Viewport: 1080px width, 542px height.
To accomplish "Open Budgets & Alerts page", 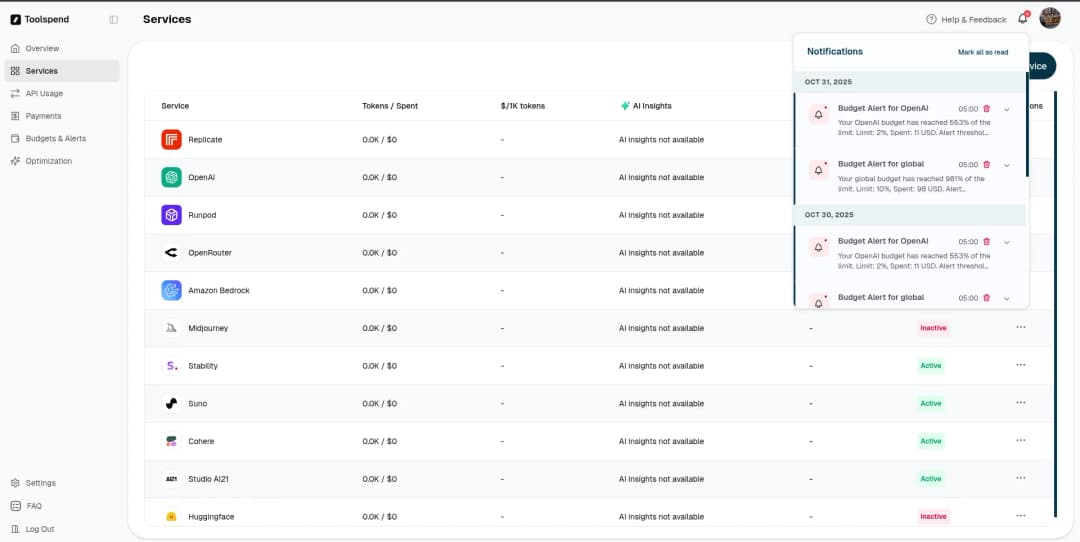I will tap(55, 138).
